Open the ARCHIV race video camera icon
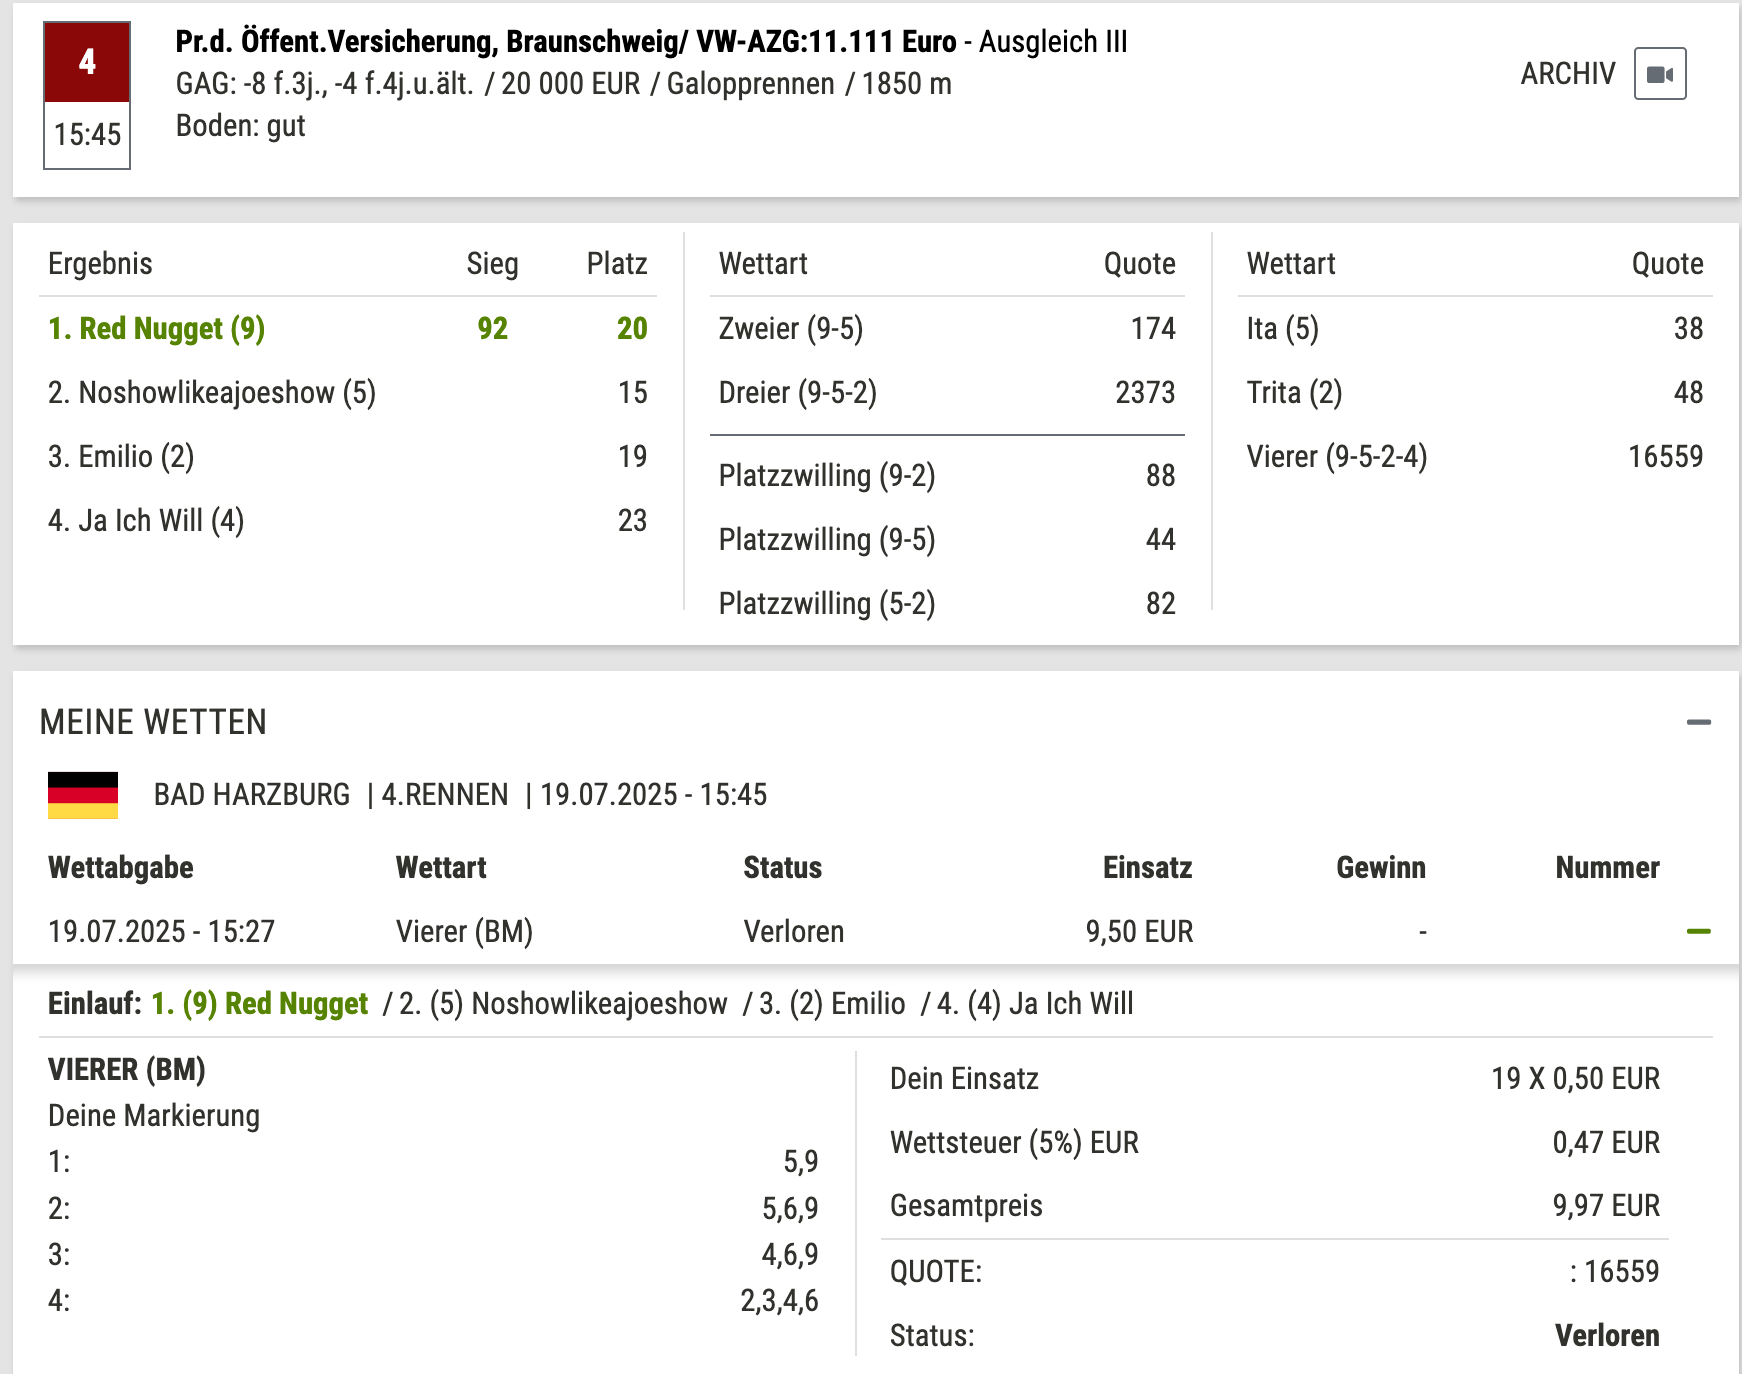Screen dimensions: 1742x1374 (1660, 74)
